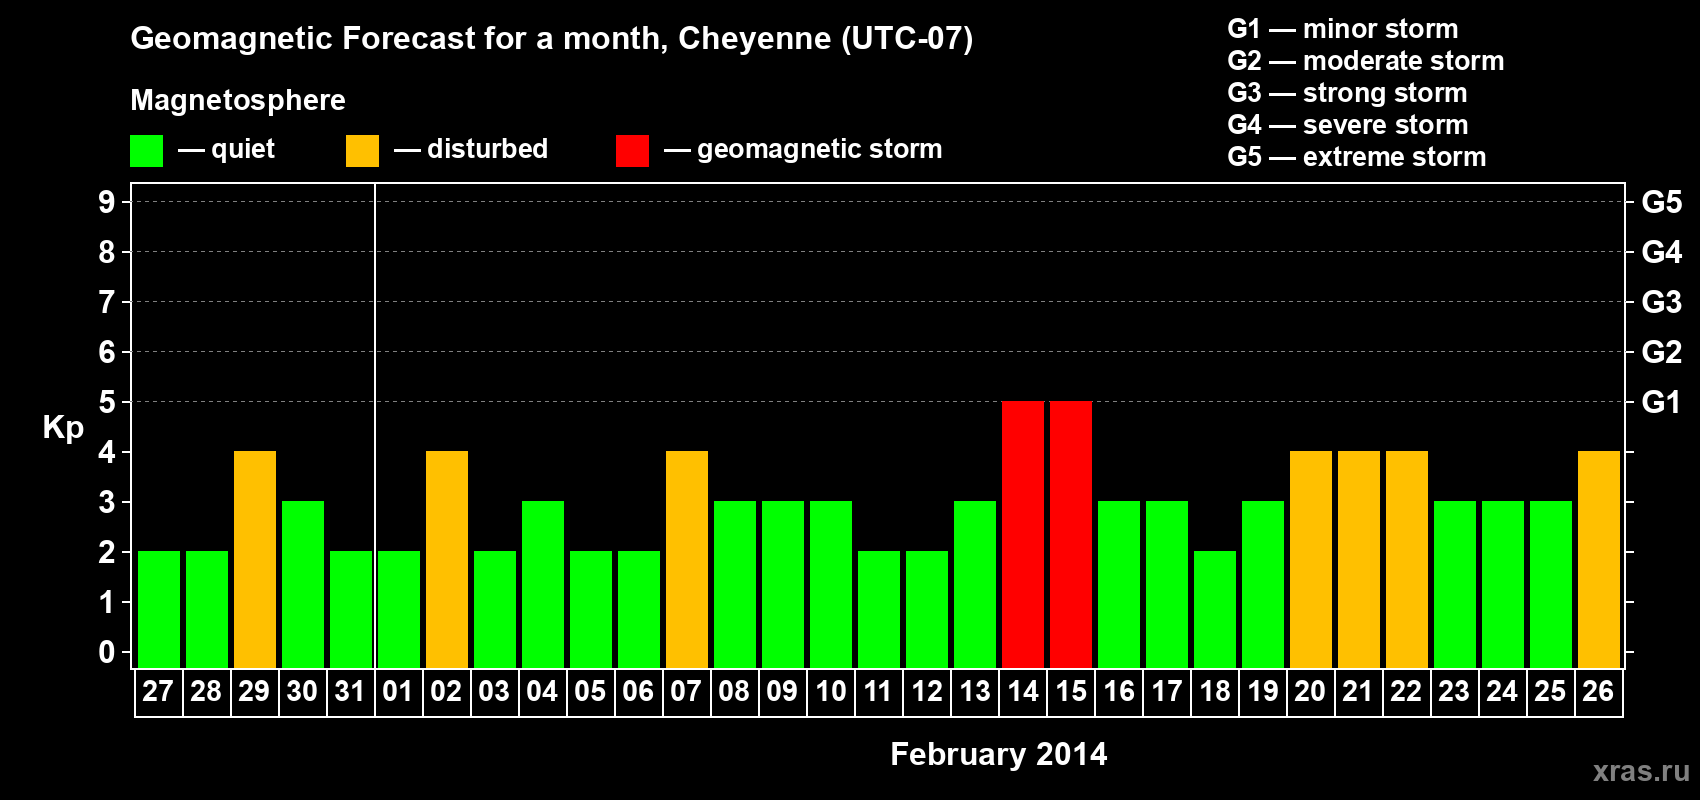Click the Kp axis label
This screenshot has height=800, width=1700.
tap(63, 428)
